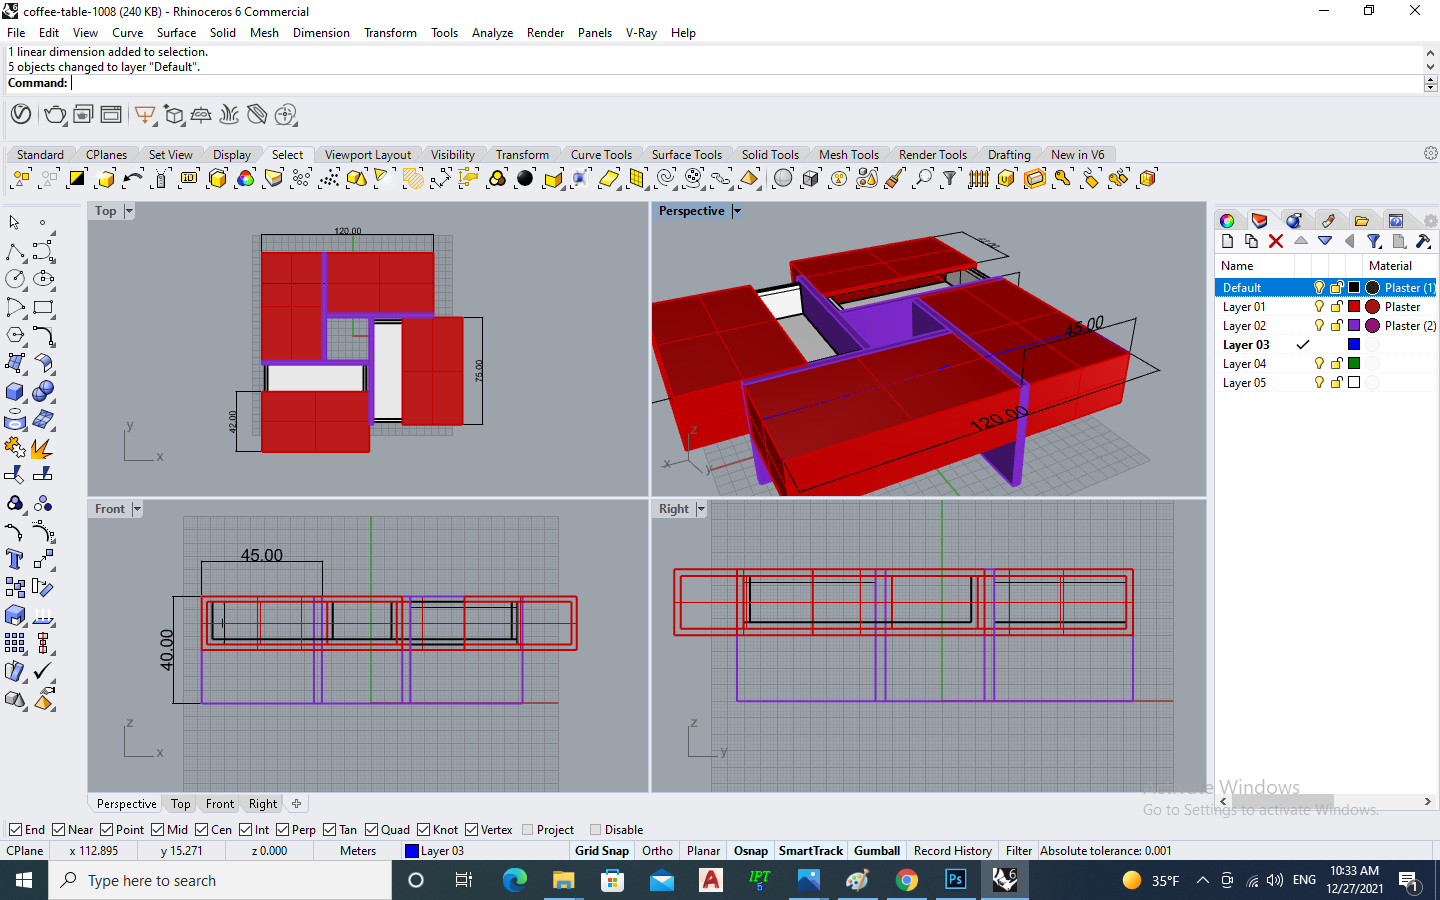Click the Select by Color icon

[245, 179]
